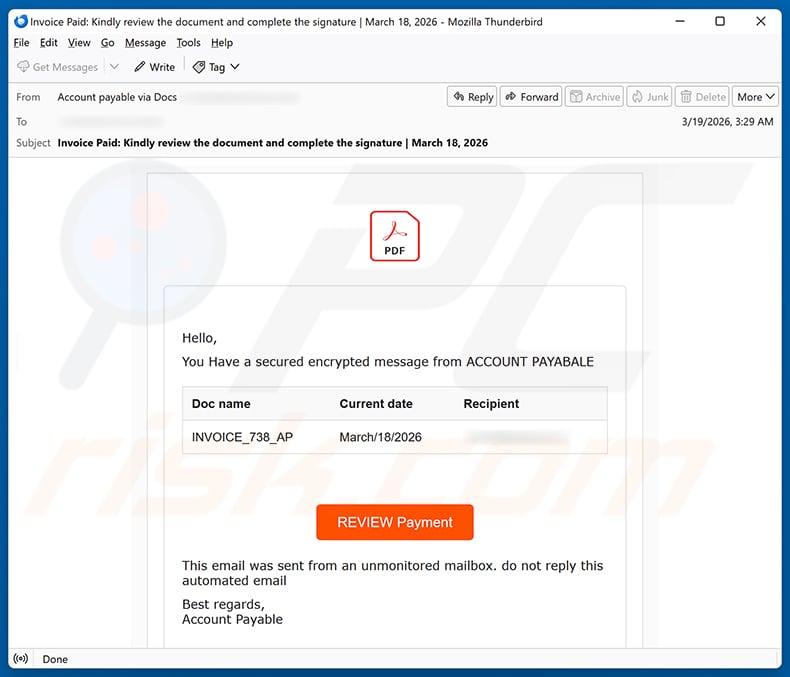Screen dimensions: 790x677
Task: Click the Write button
Action: 155,67
